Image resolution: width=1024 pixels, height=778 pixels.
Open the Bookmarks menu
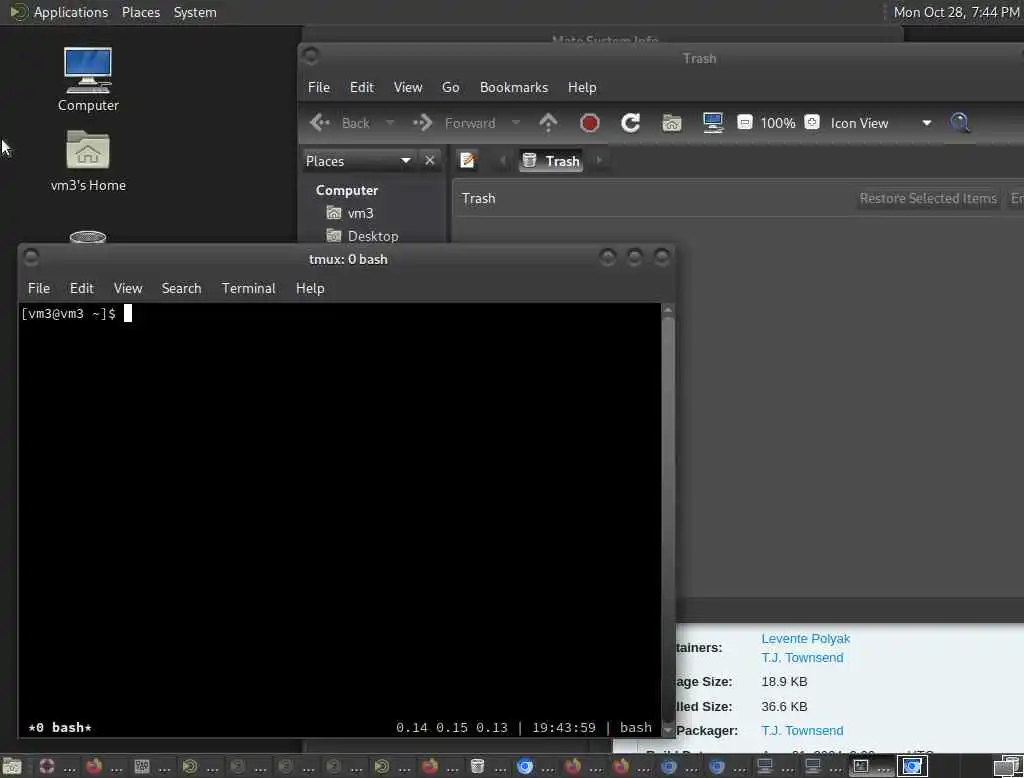[x=514, y=88]
